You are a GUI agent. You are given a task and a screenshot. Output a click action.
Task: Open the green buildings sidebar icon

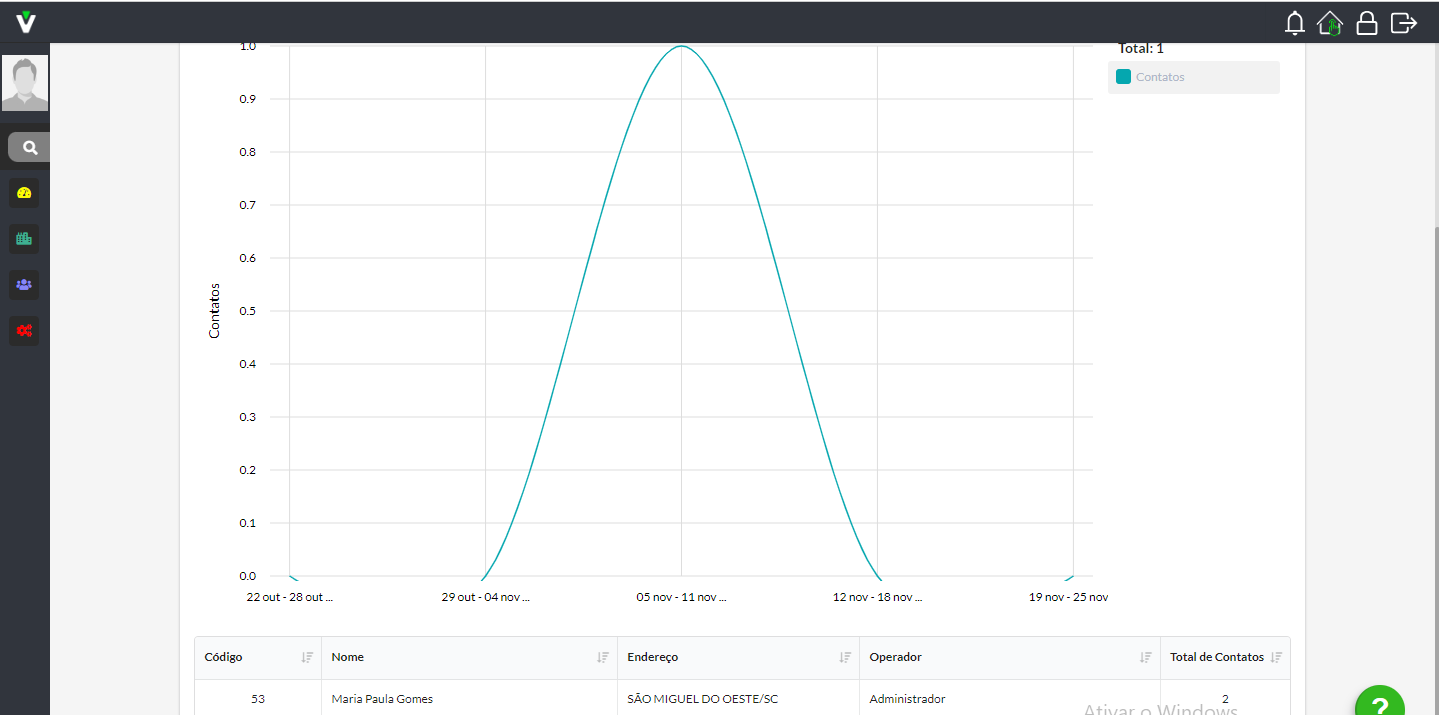coord(24,239)
